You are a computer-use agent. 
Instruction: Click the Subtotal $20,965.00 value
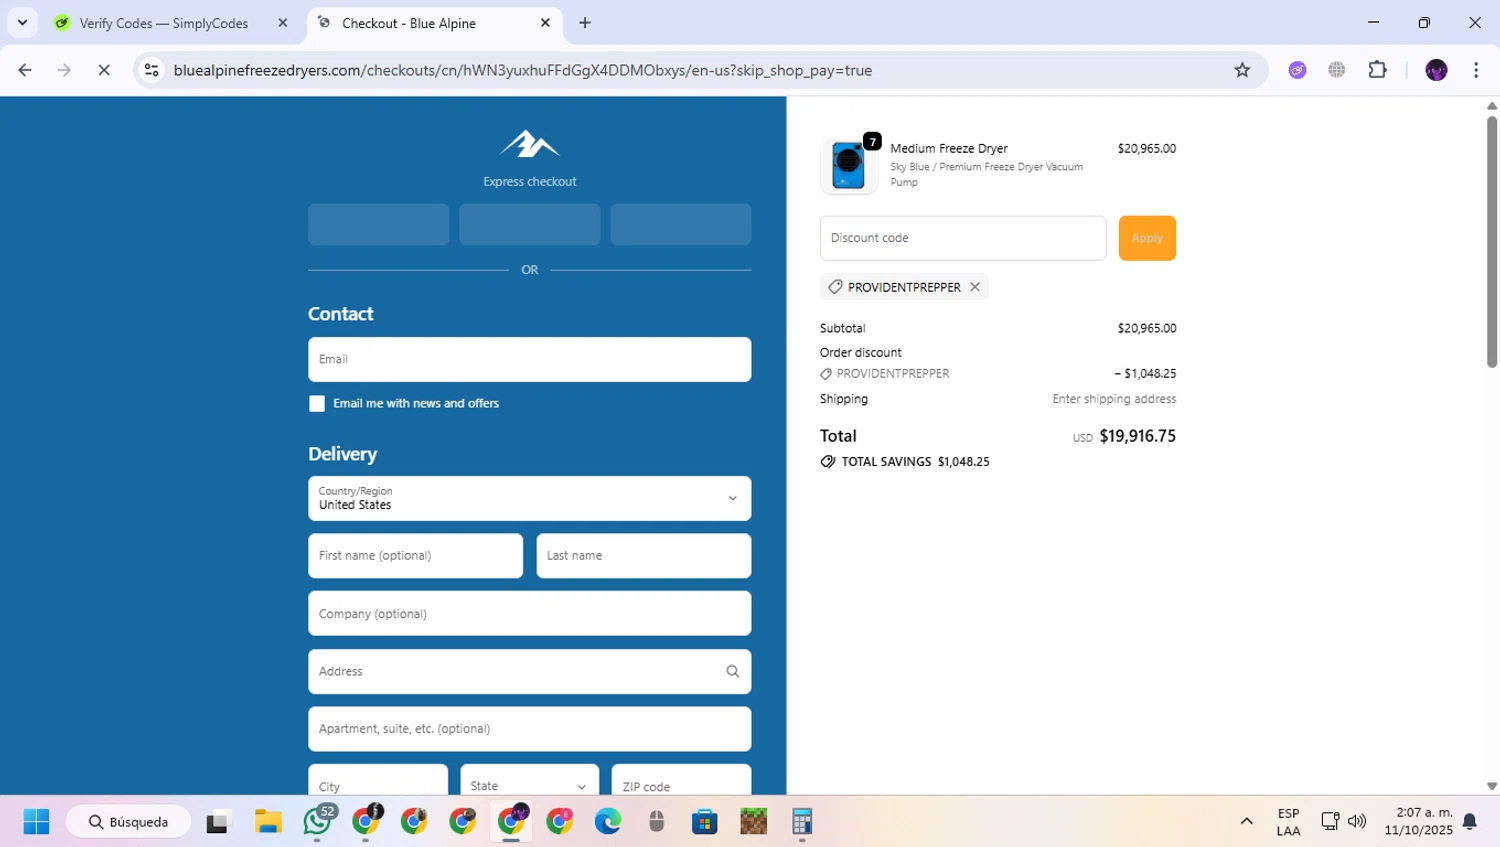pyautogui.click(x=1147, y=328)
